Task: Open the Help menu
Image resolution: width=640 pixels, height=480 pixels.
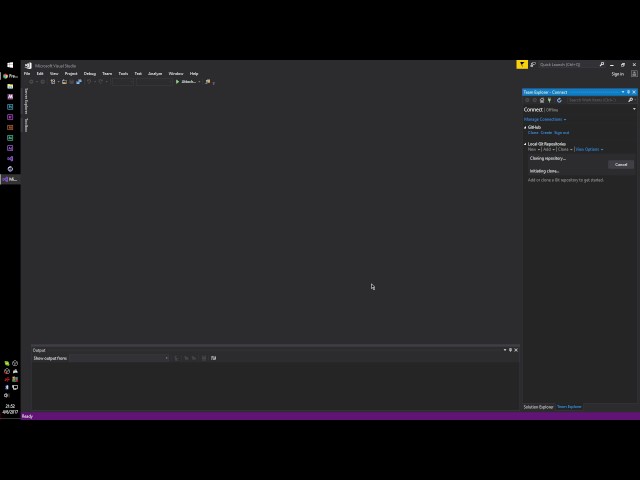Action: click(194, 73)
